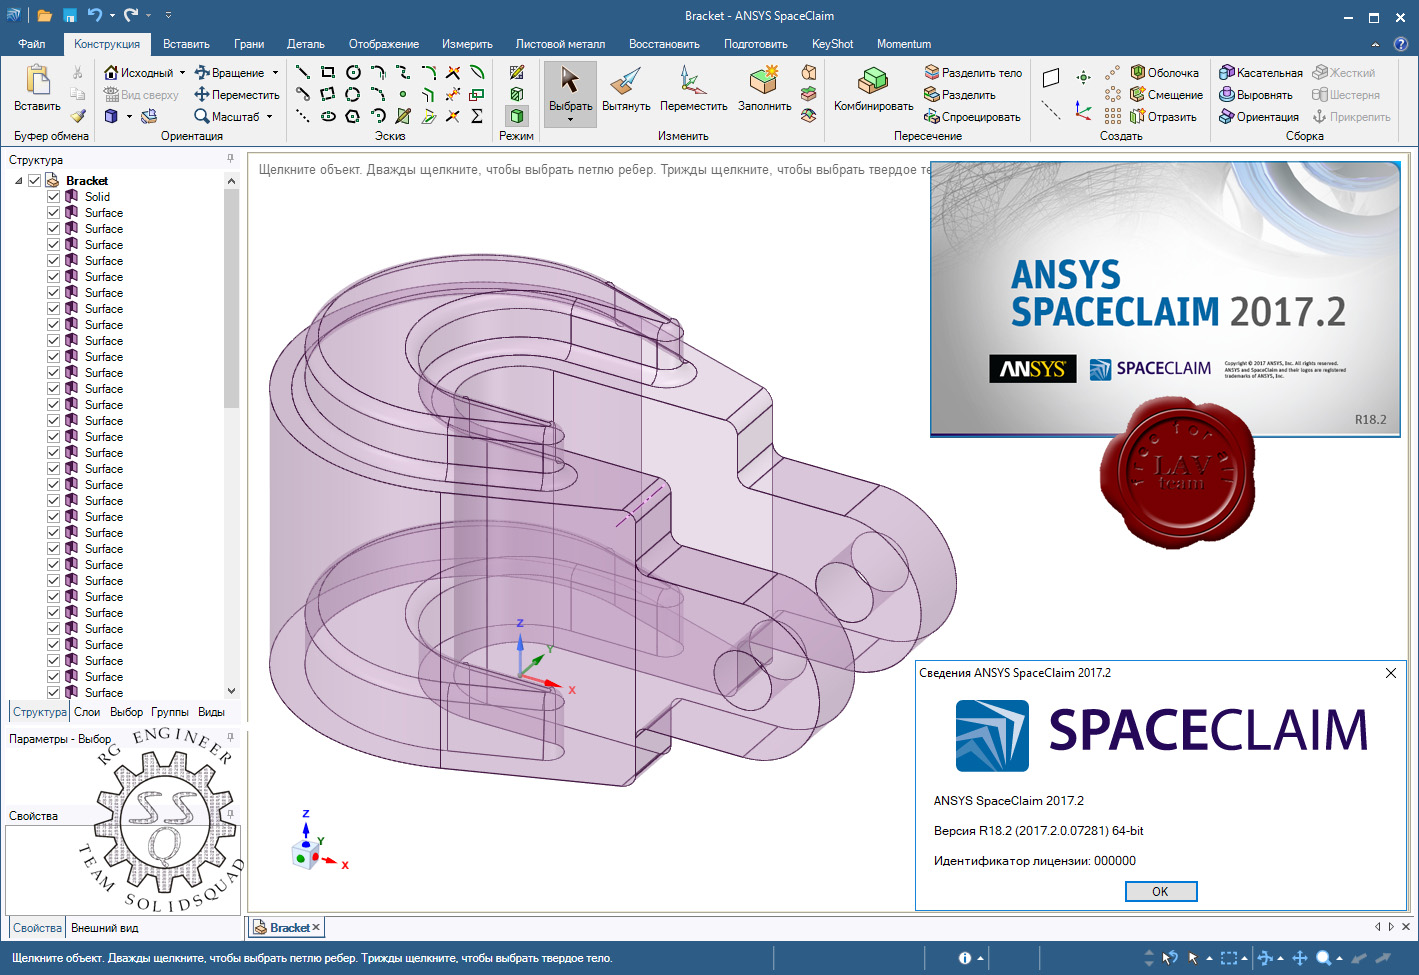Open the Внешний вид properties tab
This screenshot has height=975, width=1419.
(x=105, y=928)
